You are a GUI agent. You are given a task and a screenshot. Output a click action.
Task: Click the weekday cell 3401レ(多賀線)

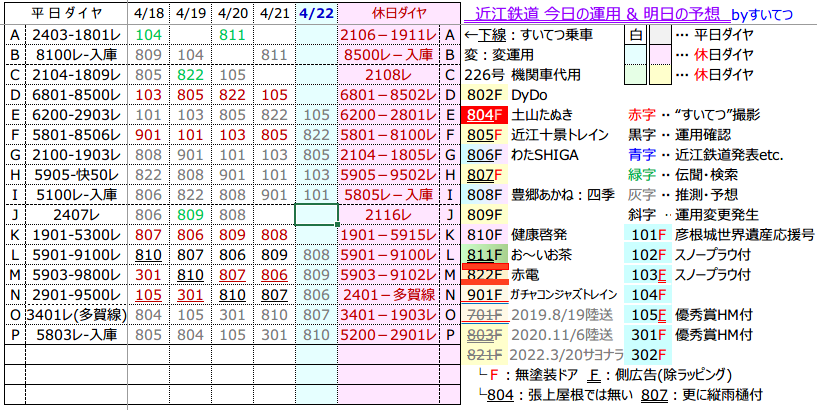(77, 315)
